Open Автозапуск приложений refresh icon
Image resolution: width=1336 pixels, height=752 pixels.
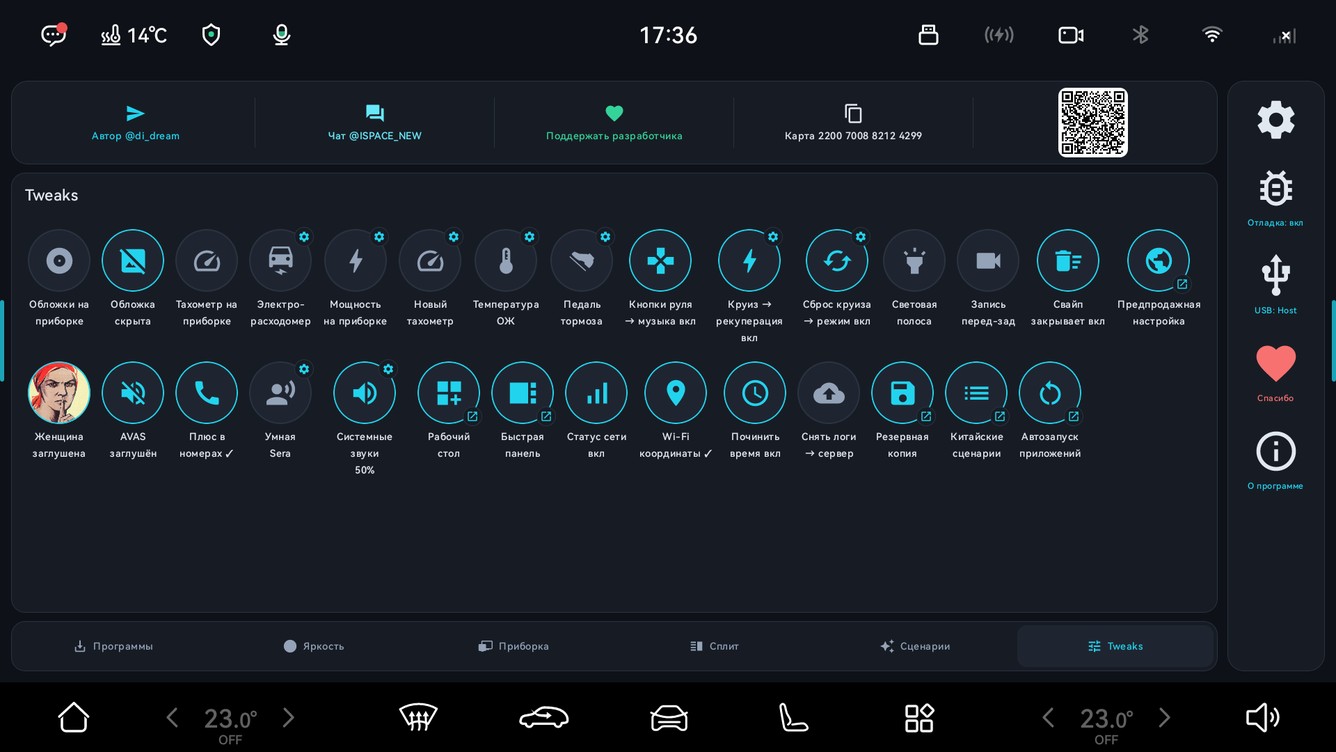(1050, 393)
